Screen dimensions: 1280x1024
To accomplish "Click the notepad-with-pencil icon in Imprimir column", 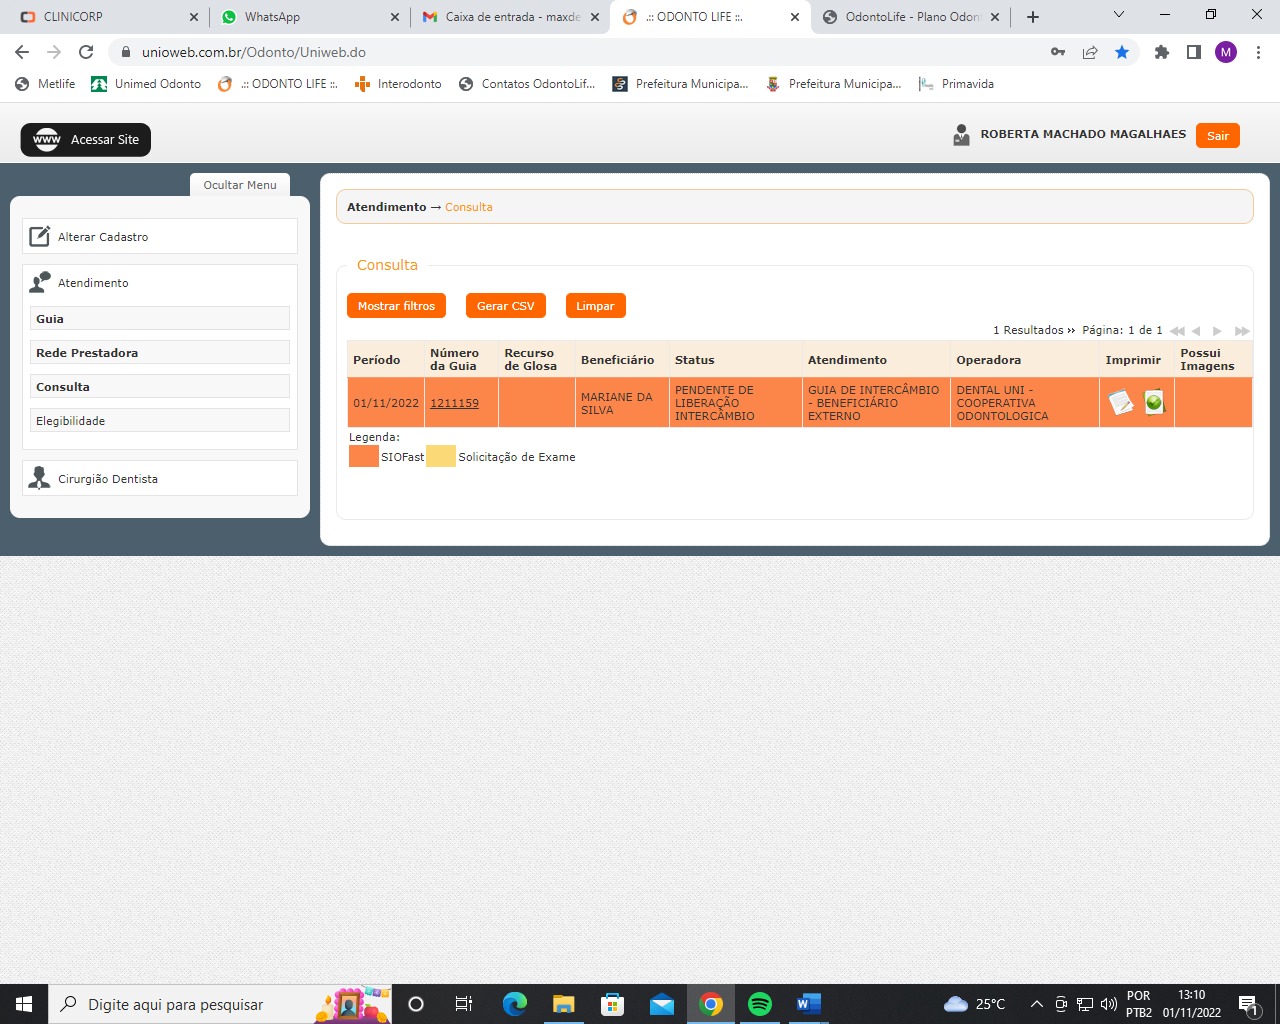I will pos(1121,403).
